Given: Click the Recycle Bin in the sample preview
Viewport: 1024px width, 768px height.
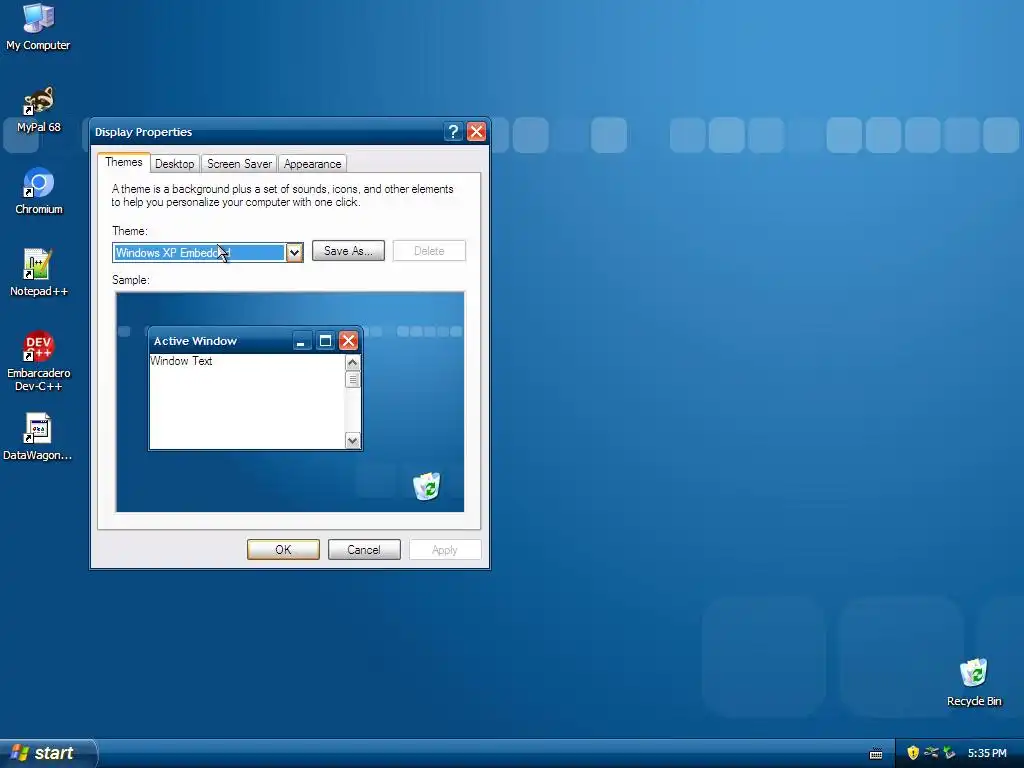Looking at the screenshot, I should tap(427, 486).
